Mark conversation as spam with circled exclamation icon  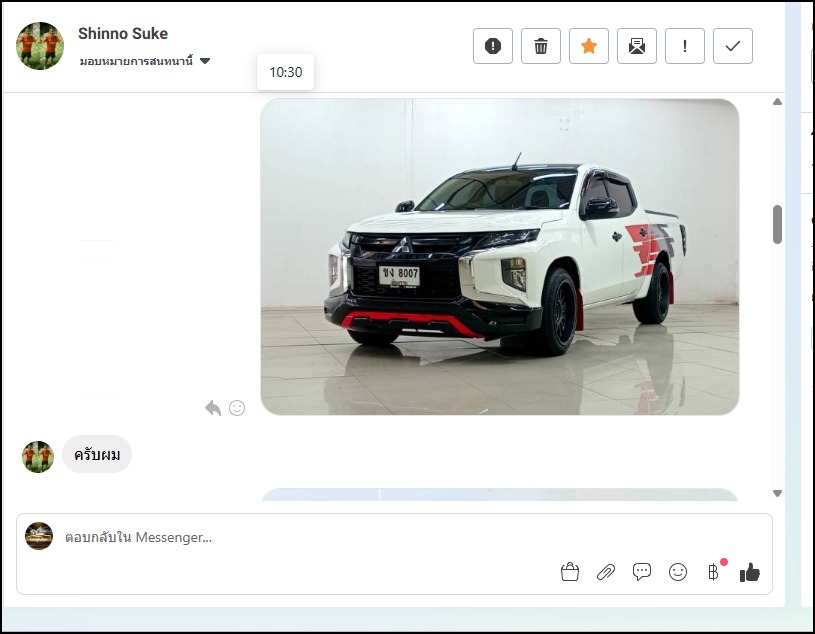click(x=493, y=46)
